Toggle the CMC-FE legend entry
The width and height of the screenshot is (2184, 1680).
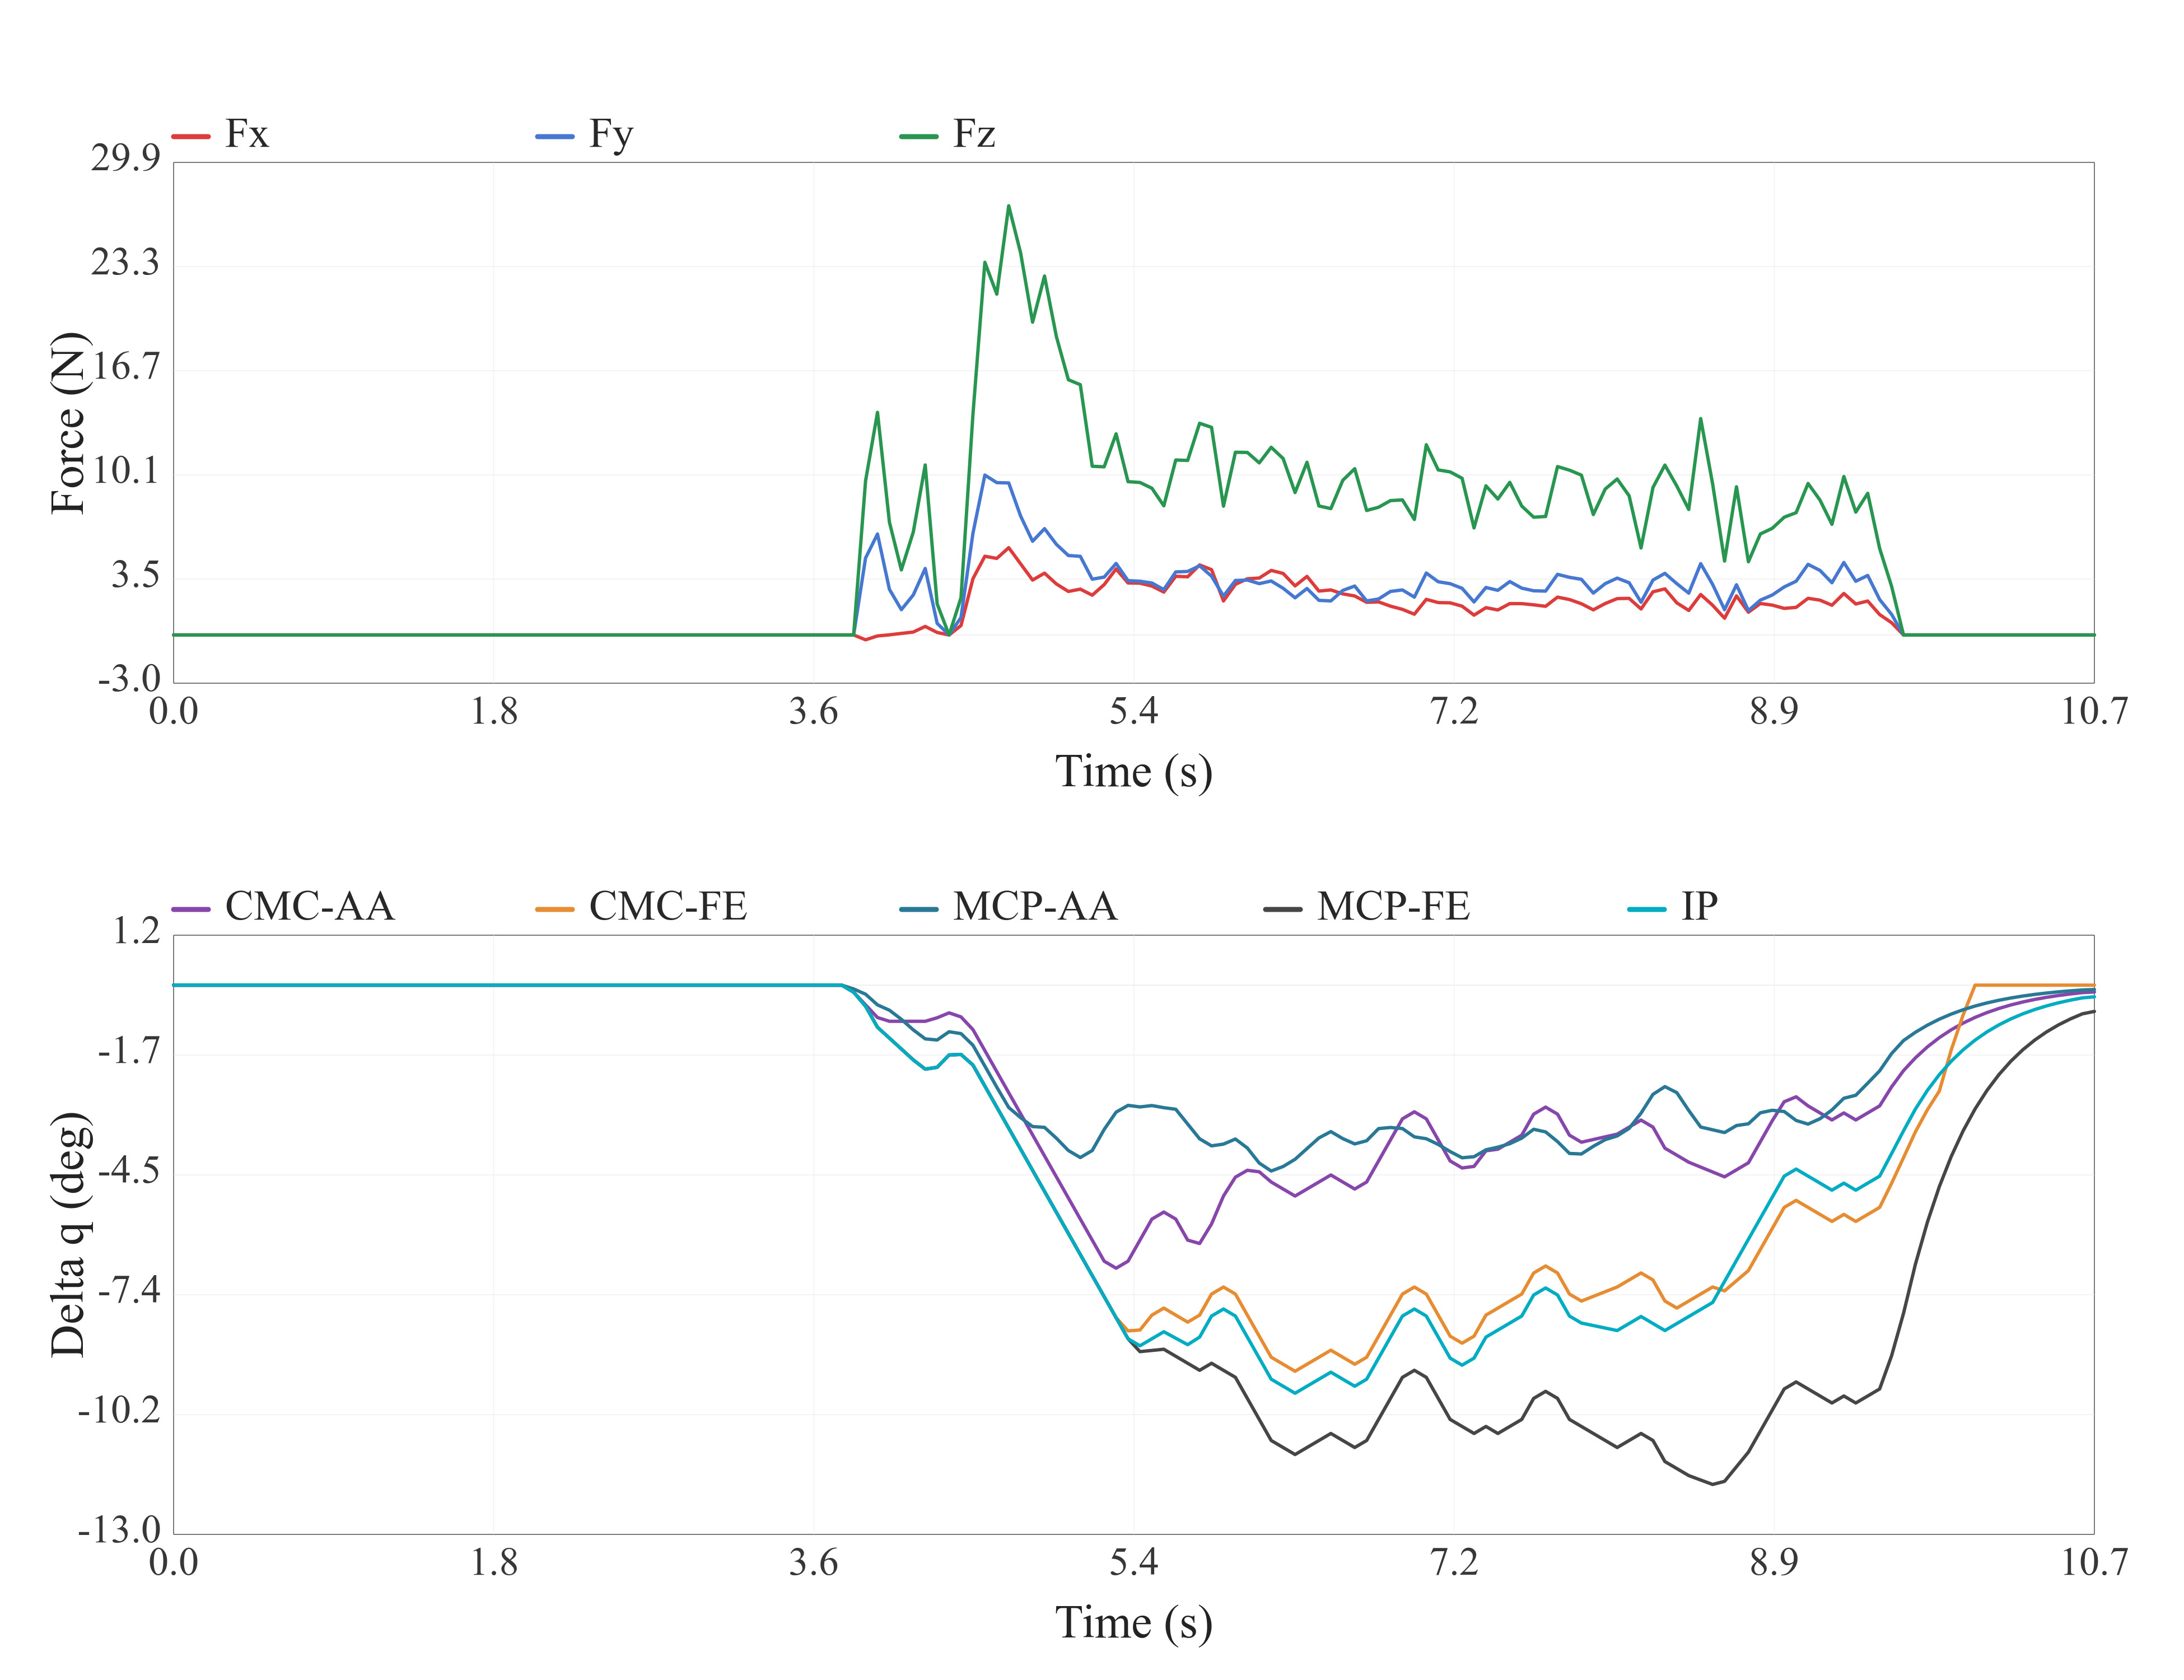642,906
